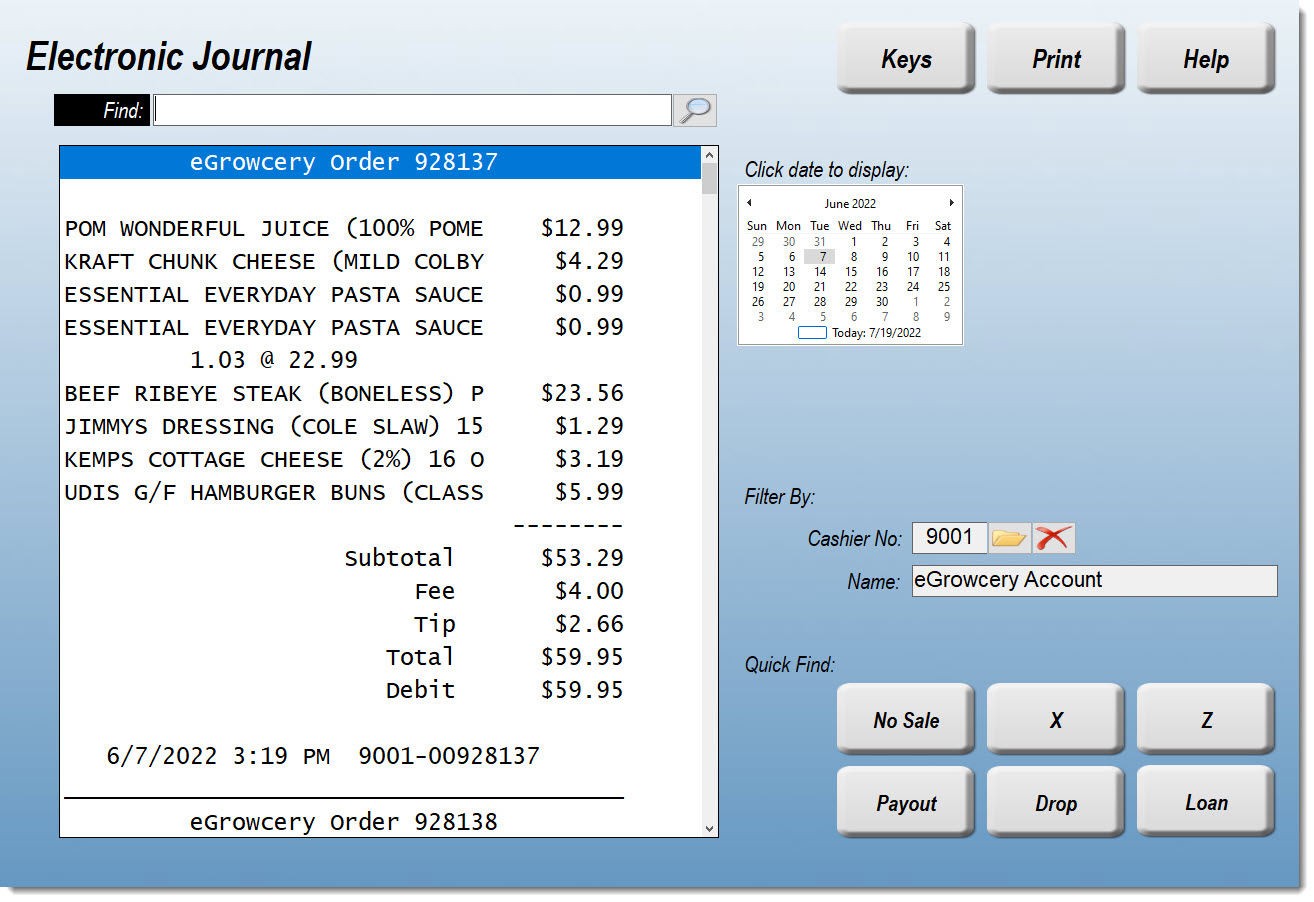Click journal scrollbar up arrow

tap(710, 155)
